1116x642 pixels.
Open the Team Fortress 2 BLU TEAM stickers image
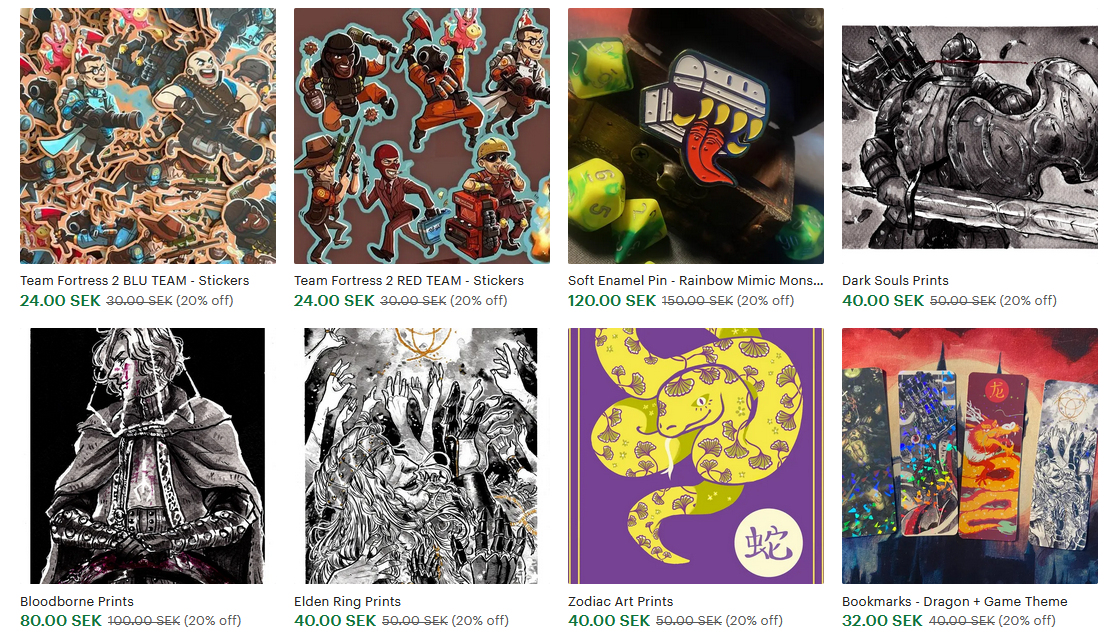click(148, 136)
